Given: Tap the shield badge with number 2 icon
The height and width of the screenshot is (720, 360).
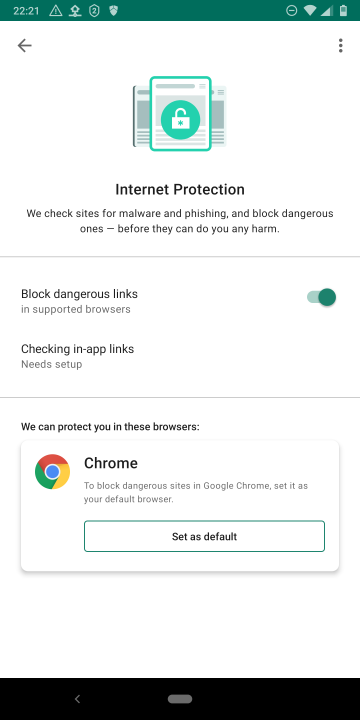Looking at the screenshot, I should (x=94, y=11).
